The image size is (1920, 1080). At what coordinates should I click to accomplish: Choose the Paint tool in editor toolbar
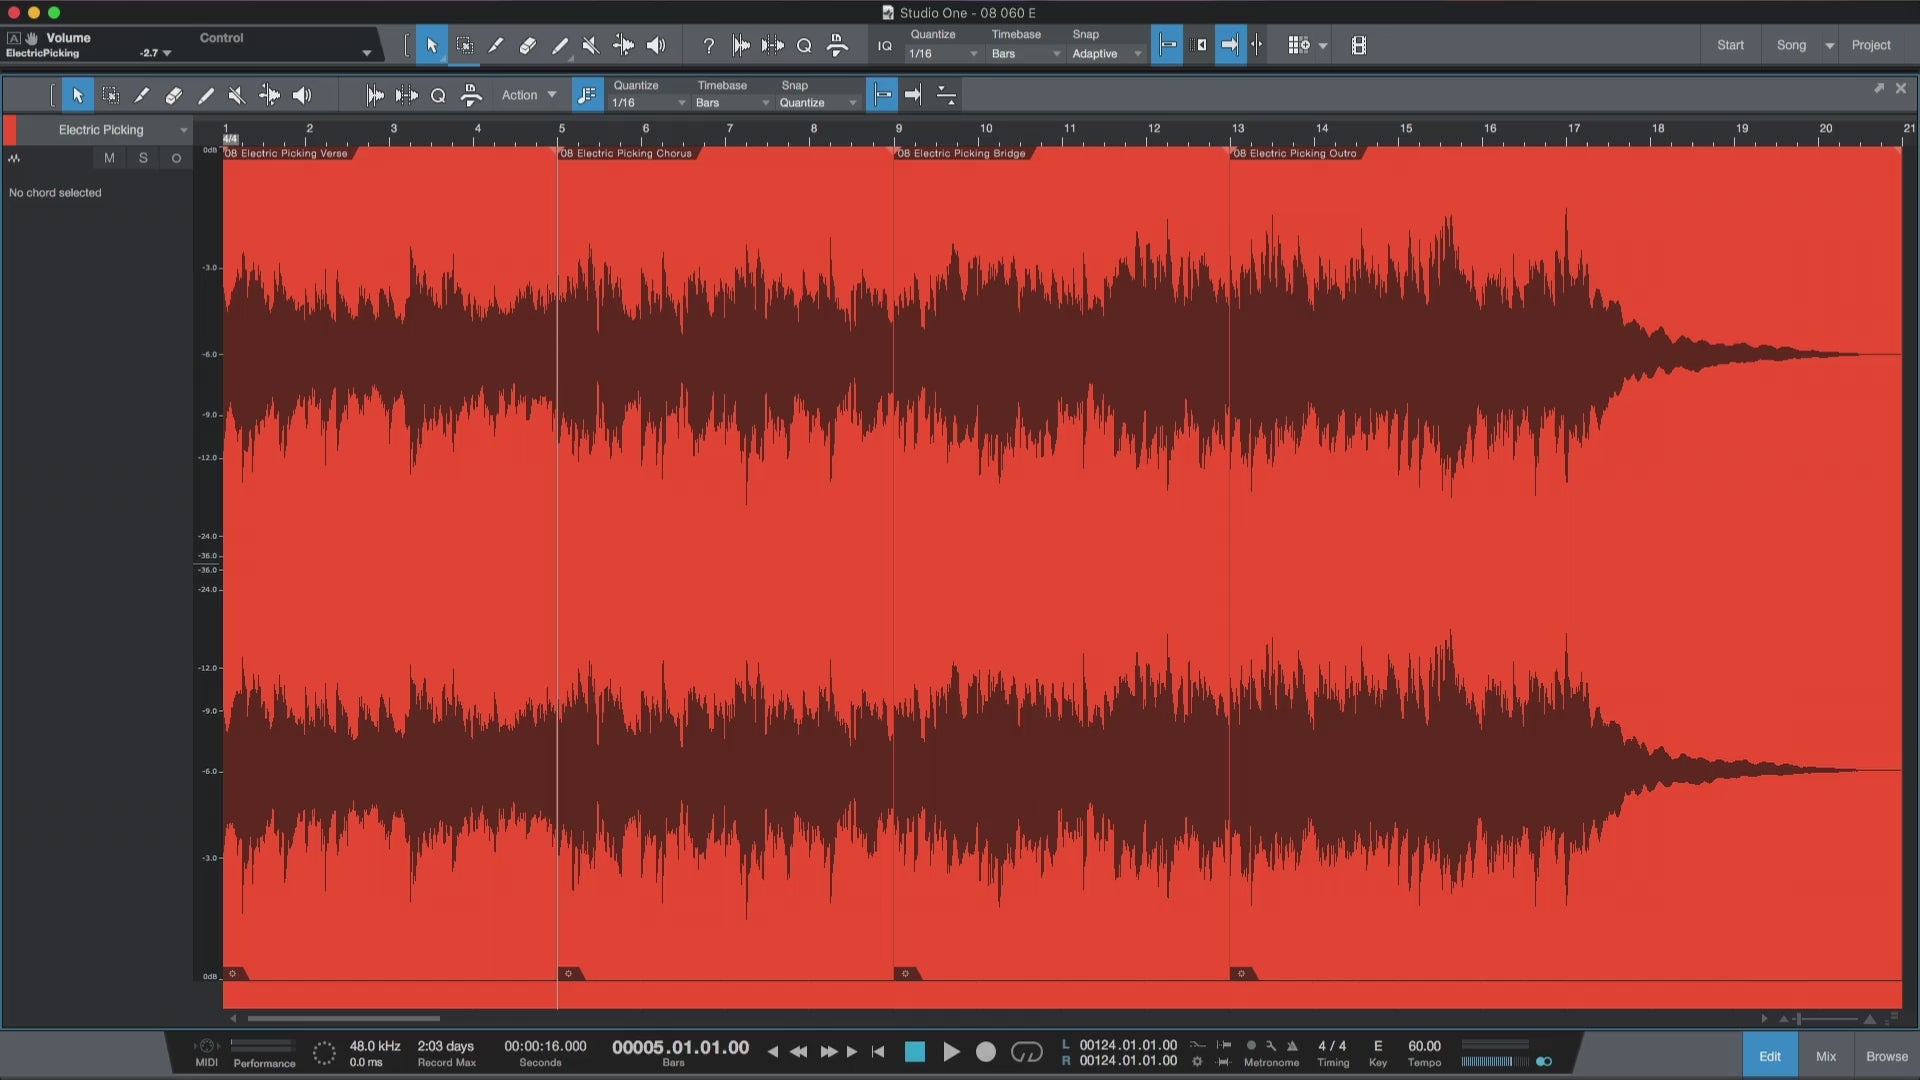pos(142,95)
